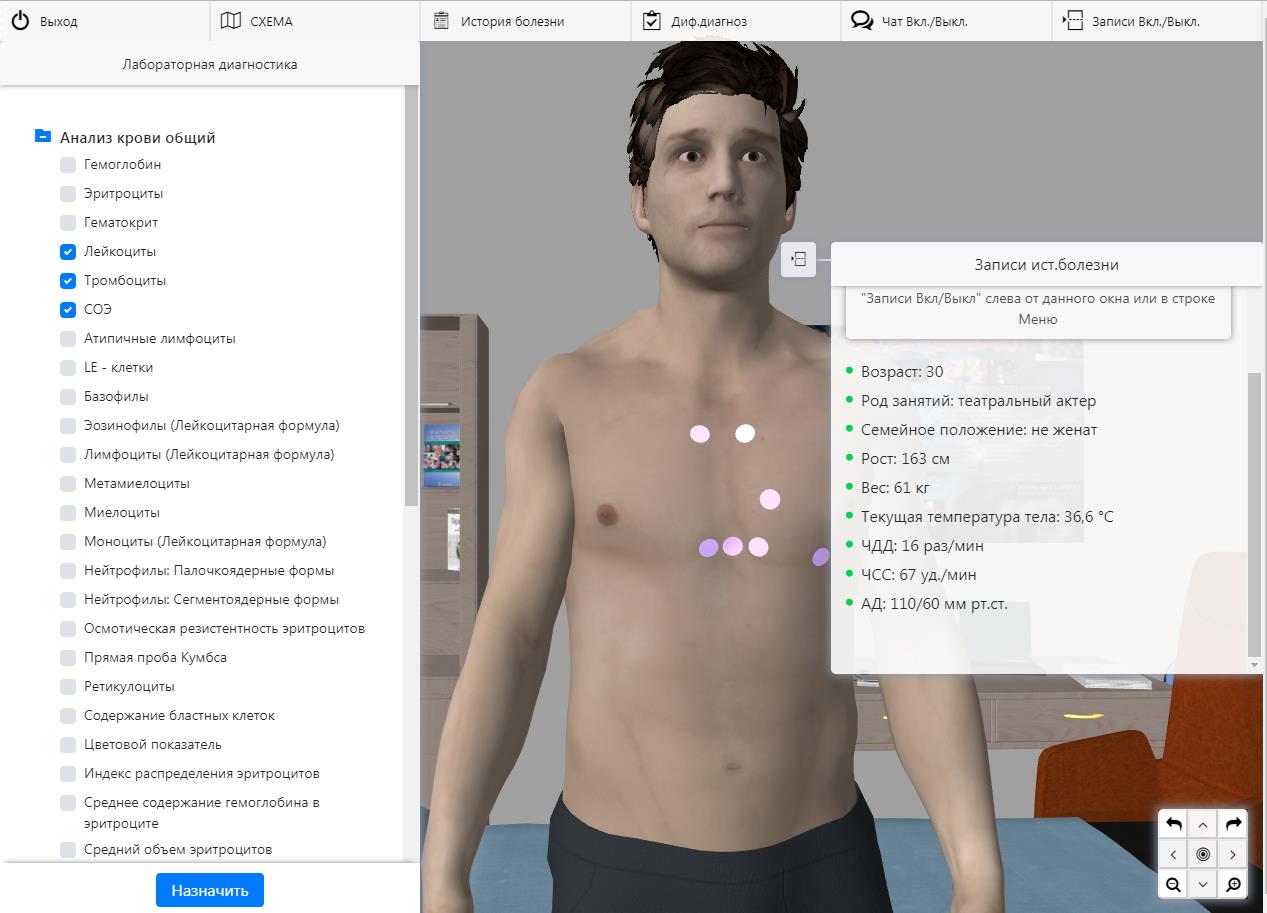Pan the camera right with the chevron

(1233, 854)
